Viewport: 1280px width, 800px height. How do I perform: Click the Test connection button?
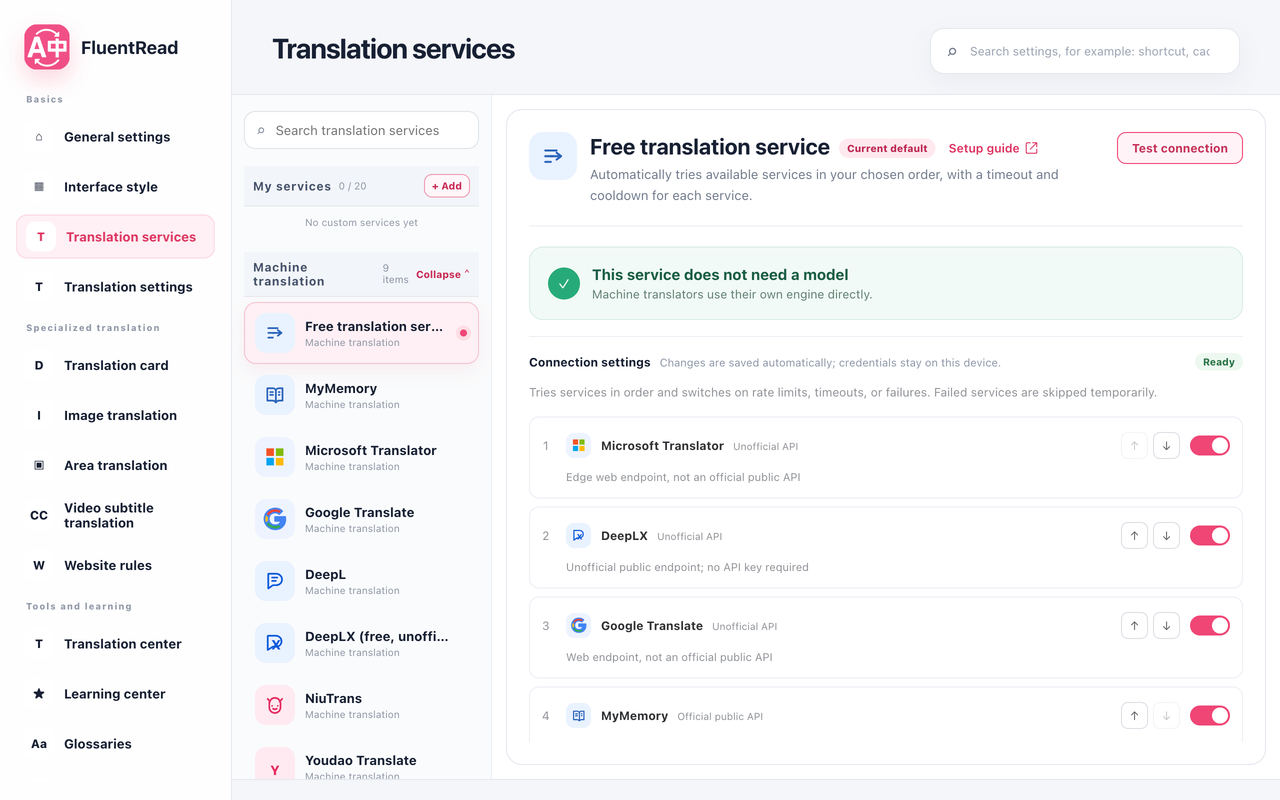(1180, 148)
